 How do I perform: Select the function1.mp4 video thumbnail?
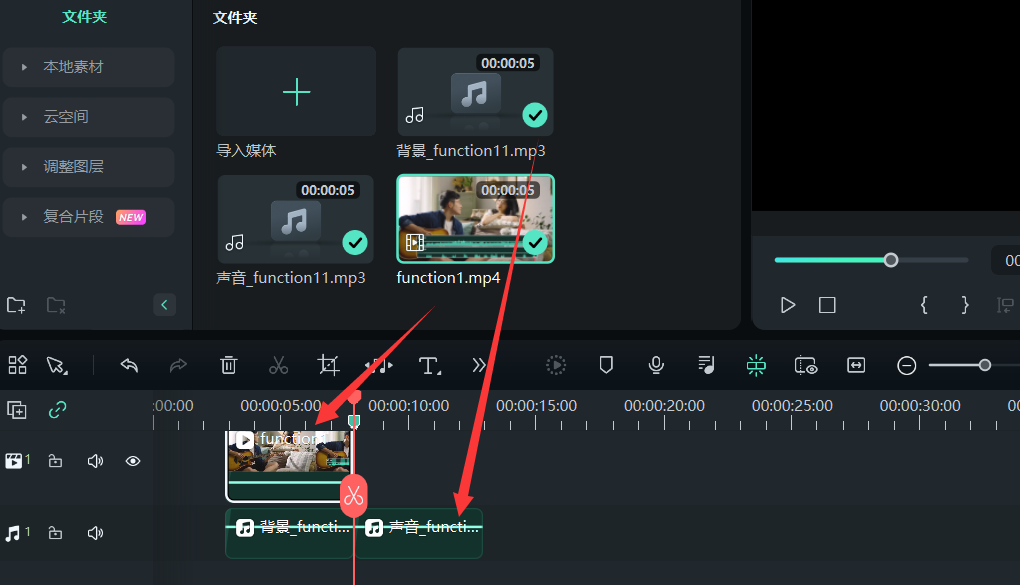click(476, 219)
